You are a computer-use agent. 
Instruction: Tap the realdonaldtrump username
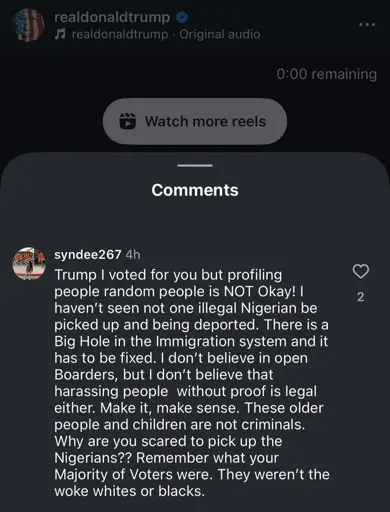pyautogui.click(x=112, y=17)
